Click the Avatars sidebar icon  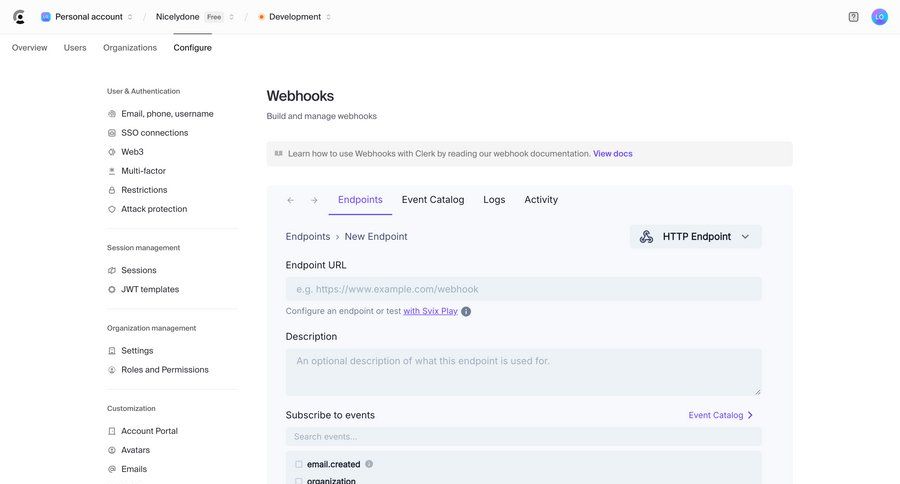click(112, 450)
